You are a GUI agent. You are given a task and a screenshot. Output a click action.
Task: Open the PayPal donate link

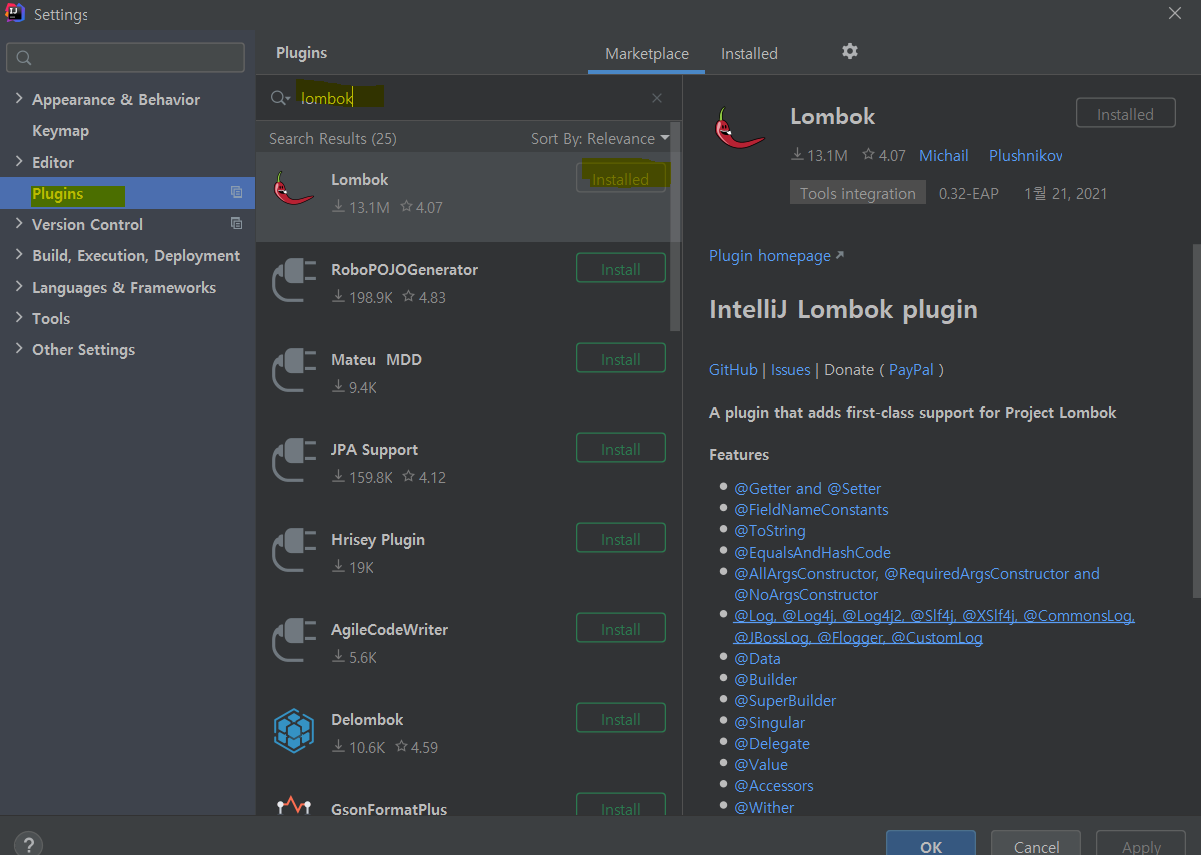coord(911,369)
